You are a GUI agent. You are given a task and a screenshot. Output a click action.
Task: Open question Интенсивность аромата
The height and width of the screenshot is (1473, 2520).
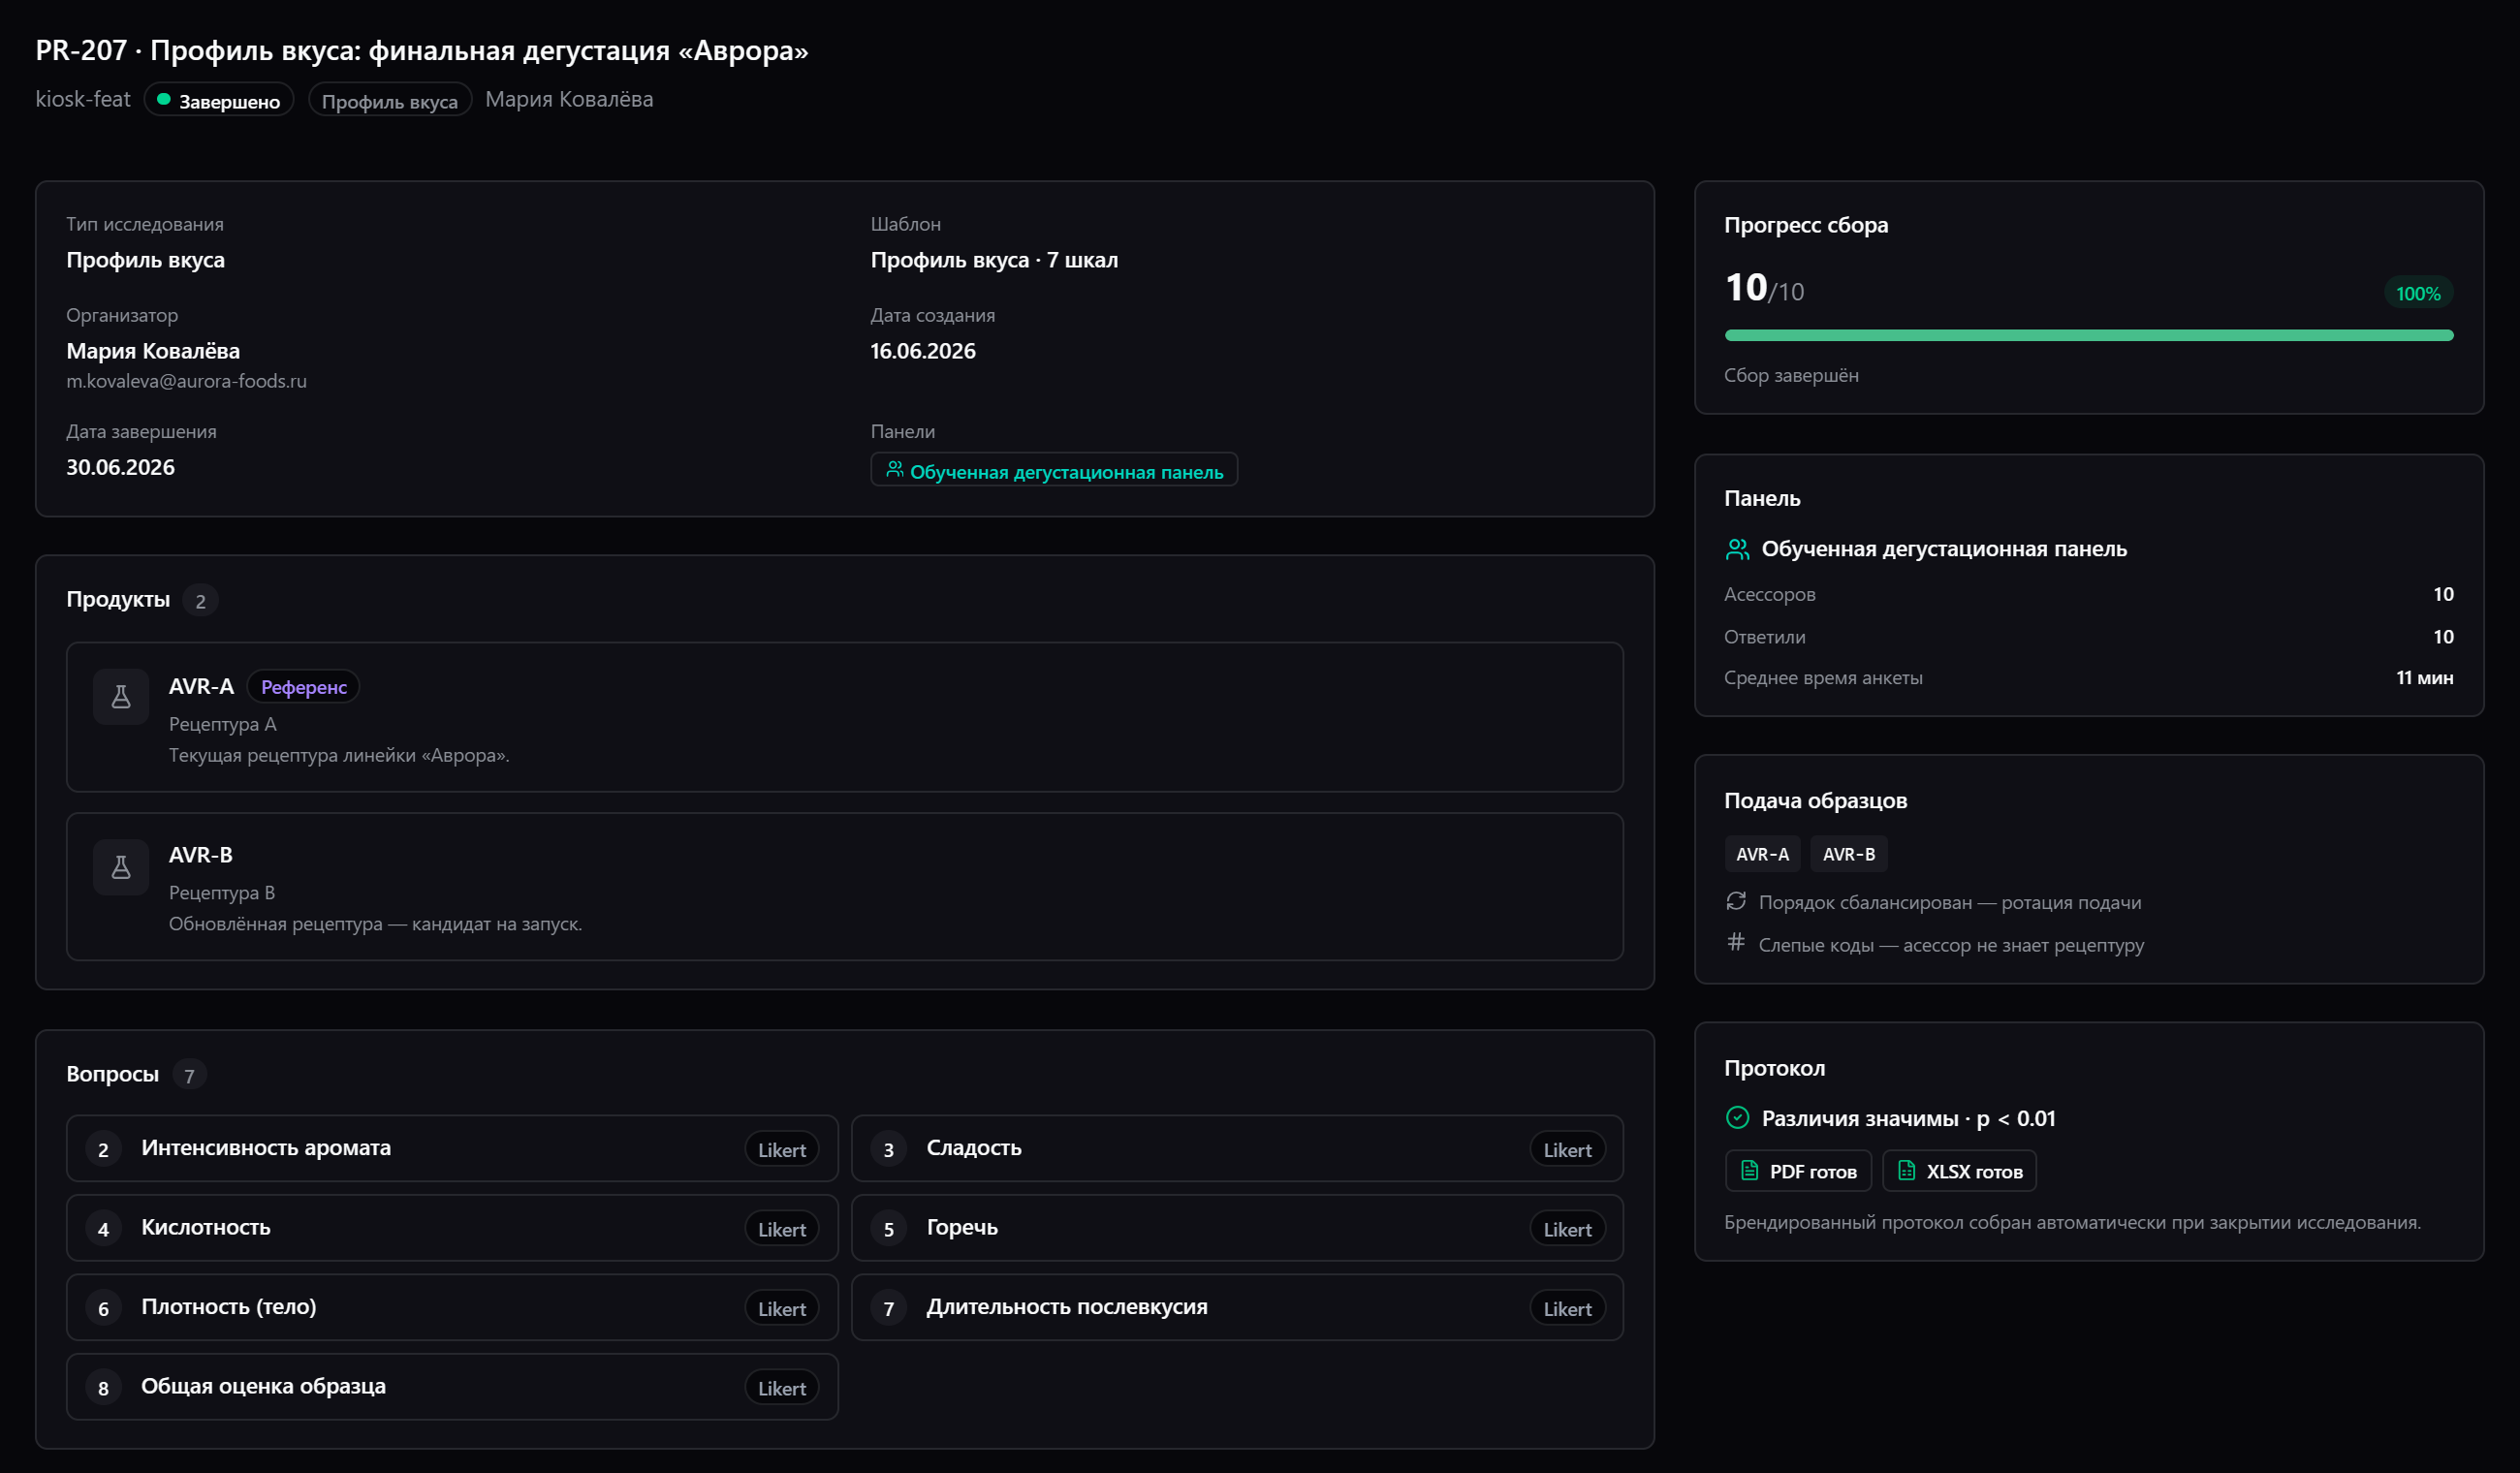point(452,1149)
